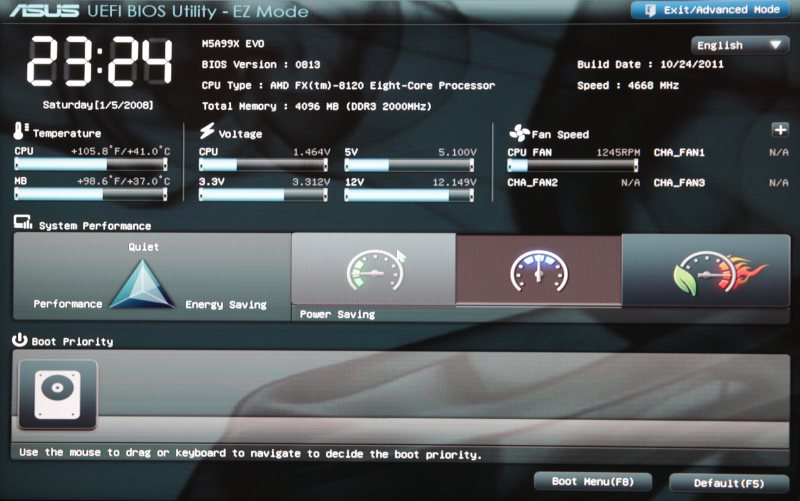Click the 3.3V voltage bar
The width and height of the screenshot is (800, 501).
click(263, 195)
